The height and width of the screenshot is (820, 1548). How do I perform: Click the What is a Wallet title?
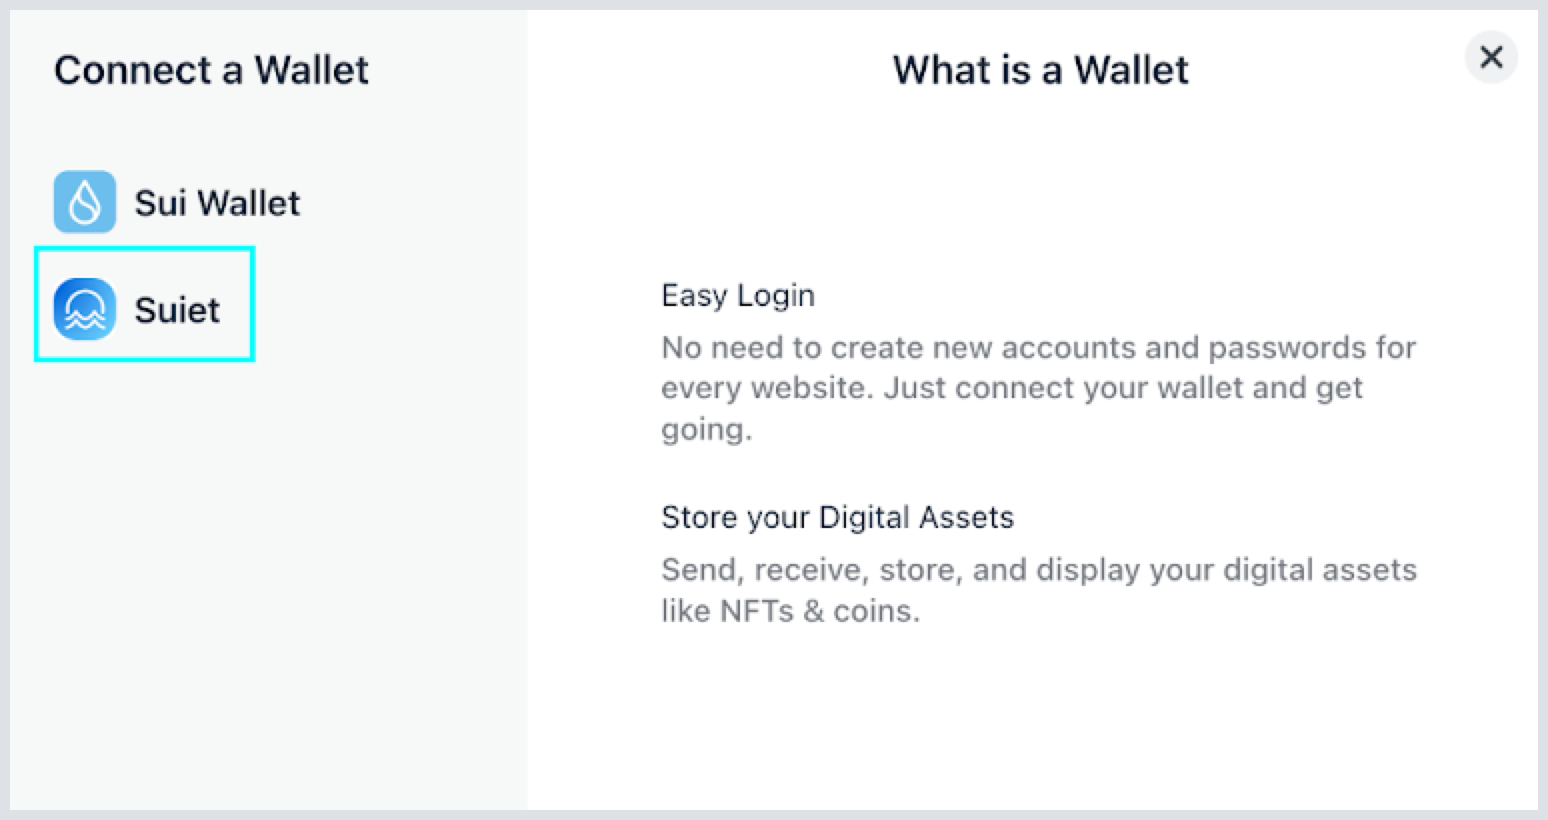(x=1041, y=70)
